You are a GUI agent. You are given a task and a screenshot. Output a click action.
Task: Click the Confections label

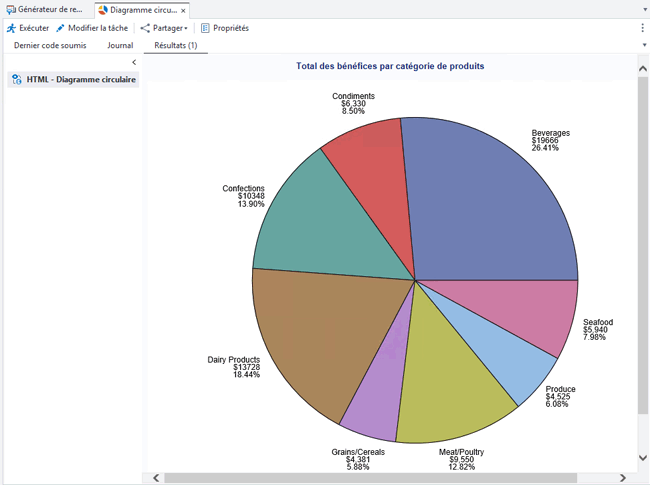(243, 188)
